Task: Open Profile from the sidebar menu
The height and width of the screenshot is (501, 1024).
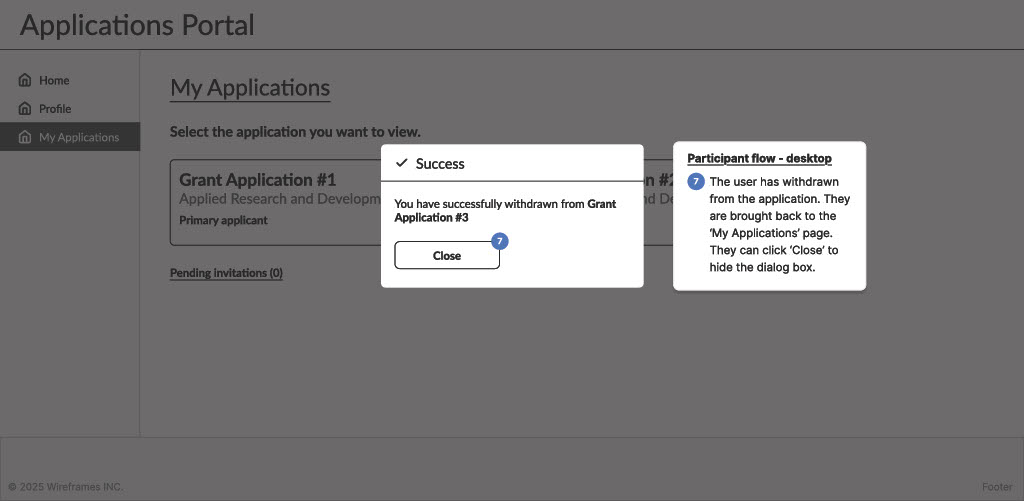Action: [x=55, y=108]
